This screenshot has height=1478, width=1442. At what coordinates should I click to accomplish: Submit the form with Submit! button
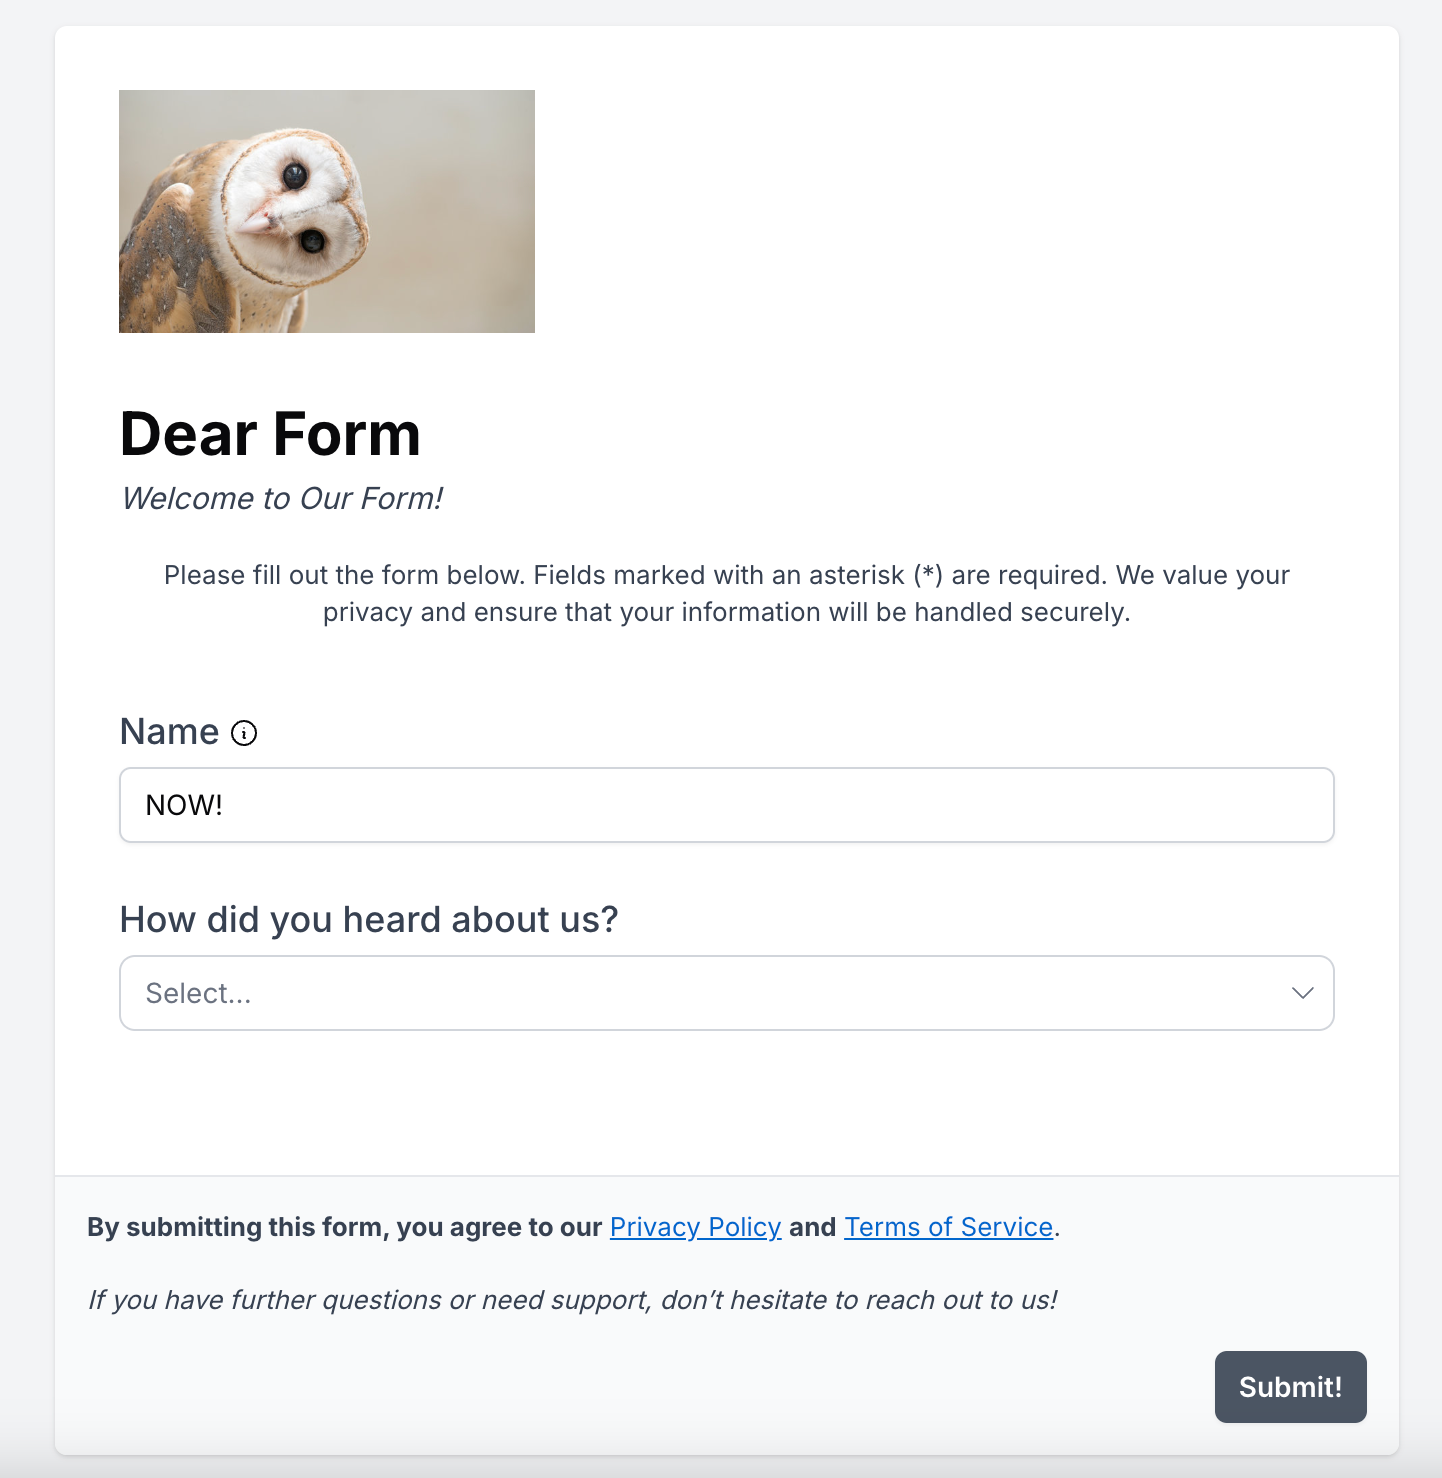click(1290, 1387)
